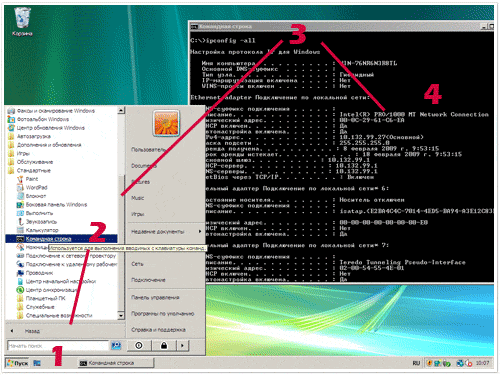Screen dimensions: 500x375
Task: Click the user account picture
Action: pos(166,124)
